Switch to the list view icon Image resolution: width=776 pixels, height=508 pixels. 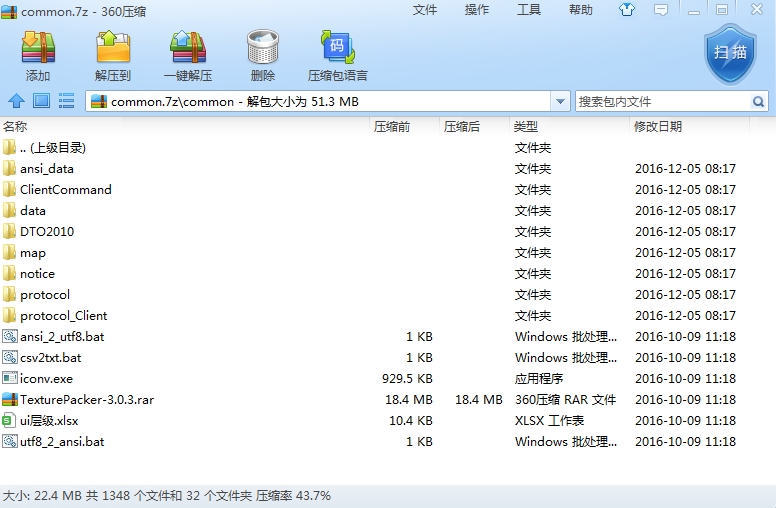[x=67, y=101]
